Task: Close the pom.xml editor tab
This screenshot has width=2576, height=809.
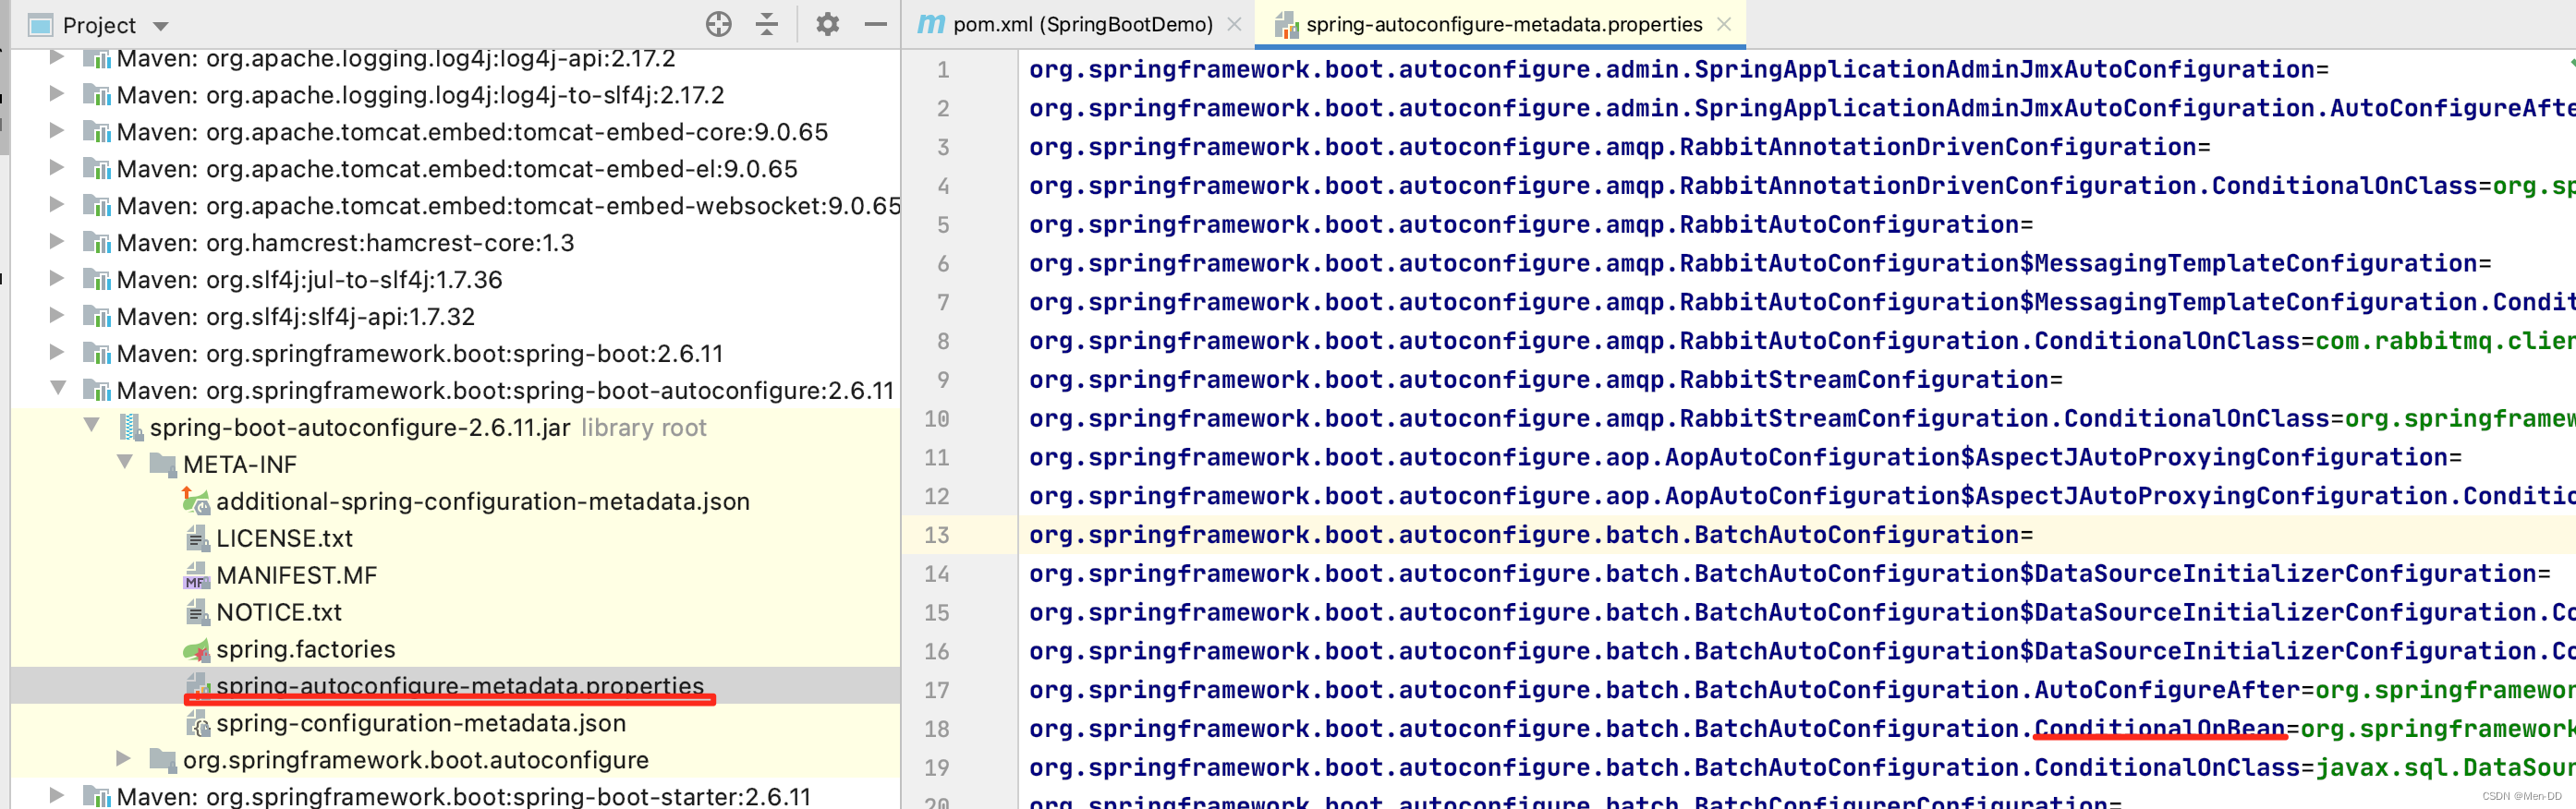Action: click(1234, 24)
